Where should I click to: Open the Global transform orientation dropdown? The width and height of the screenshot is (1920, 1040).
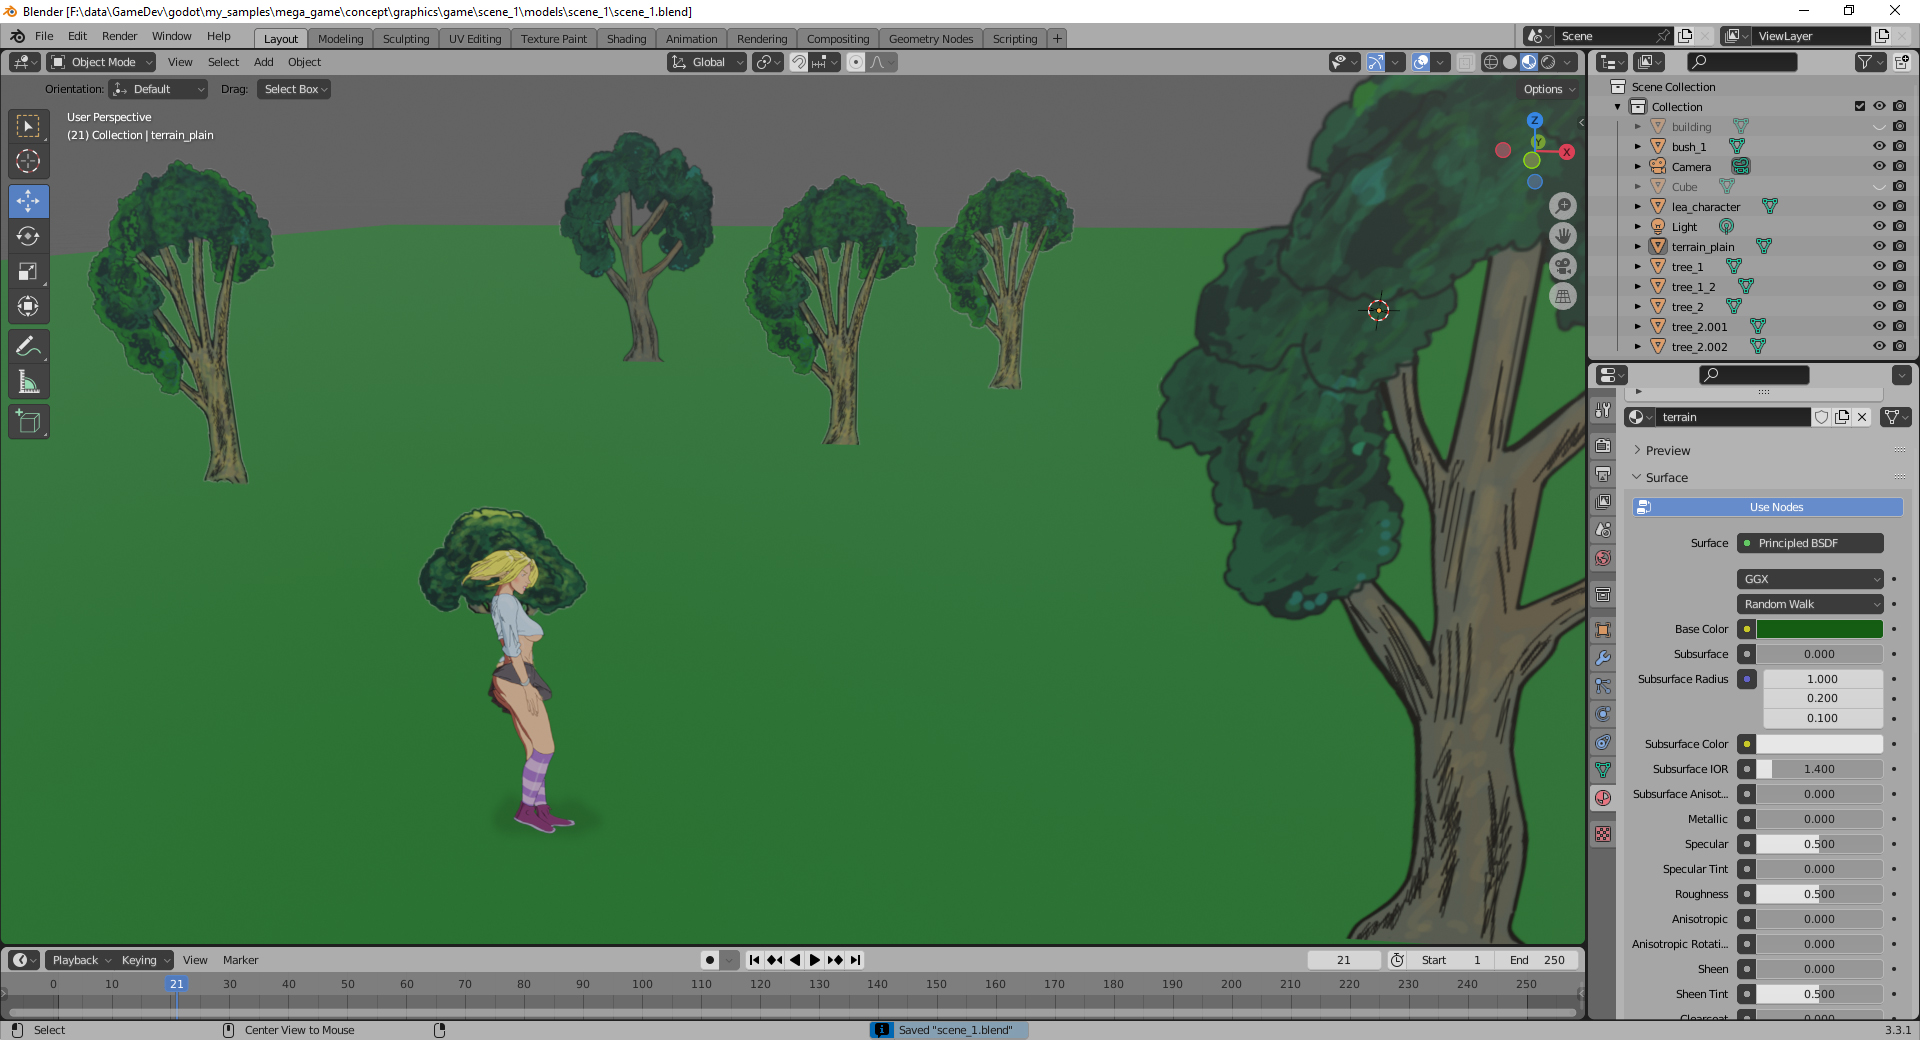coord(707,62)
